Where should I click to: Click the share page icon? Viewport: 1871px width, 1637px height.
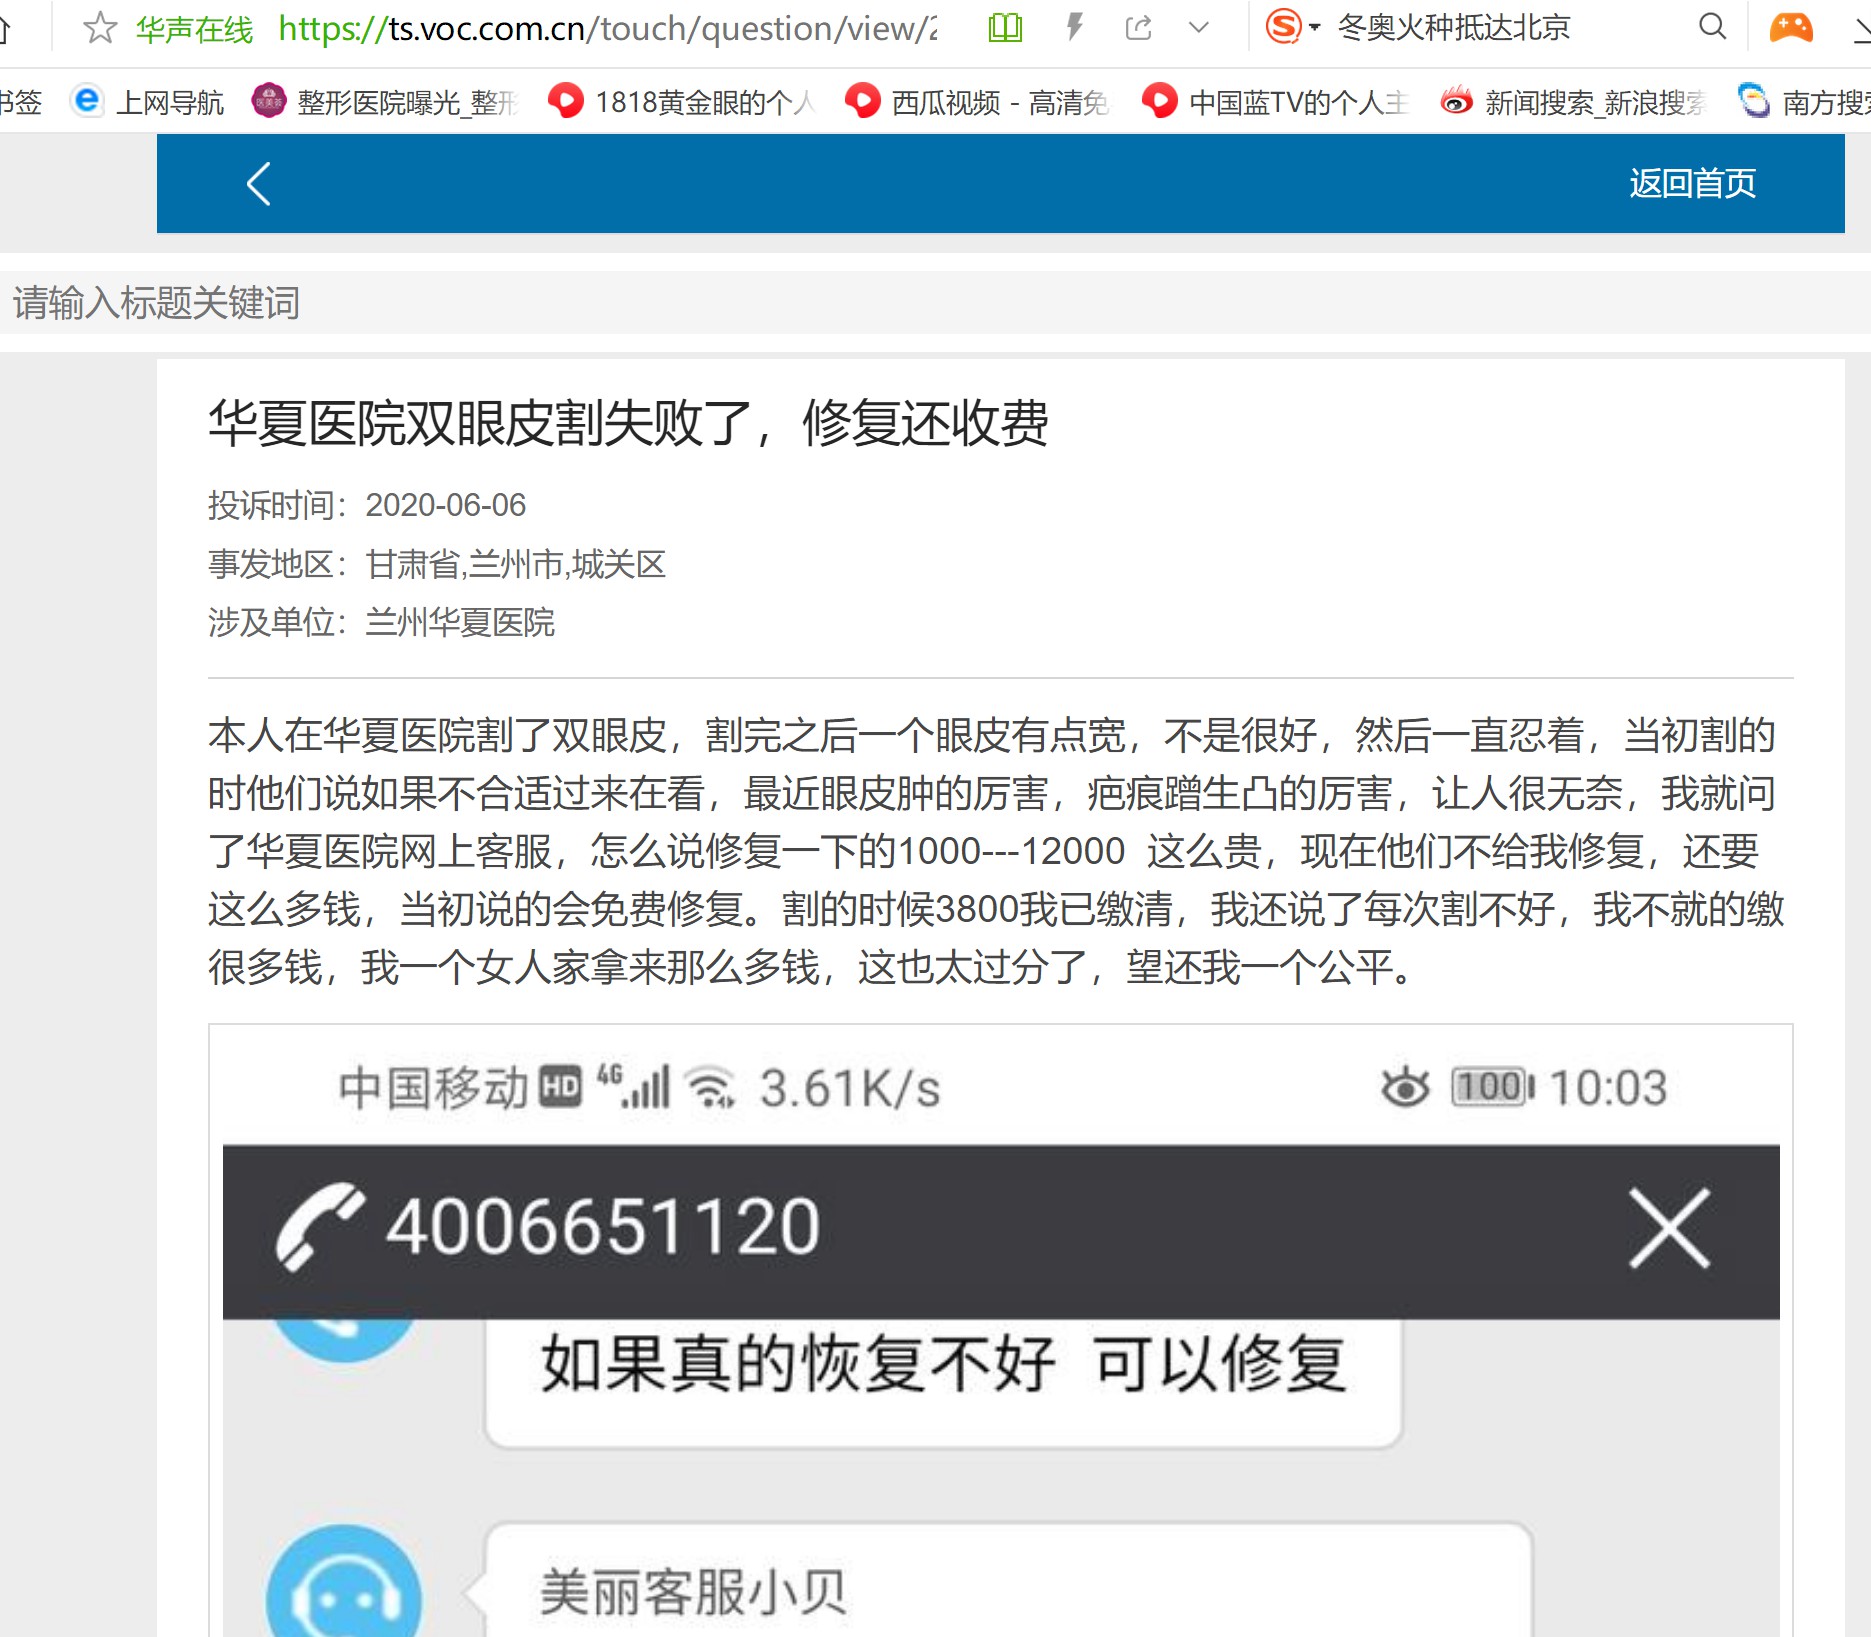pyautogui.click(x=1138, y=28)
